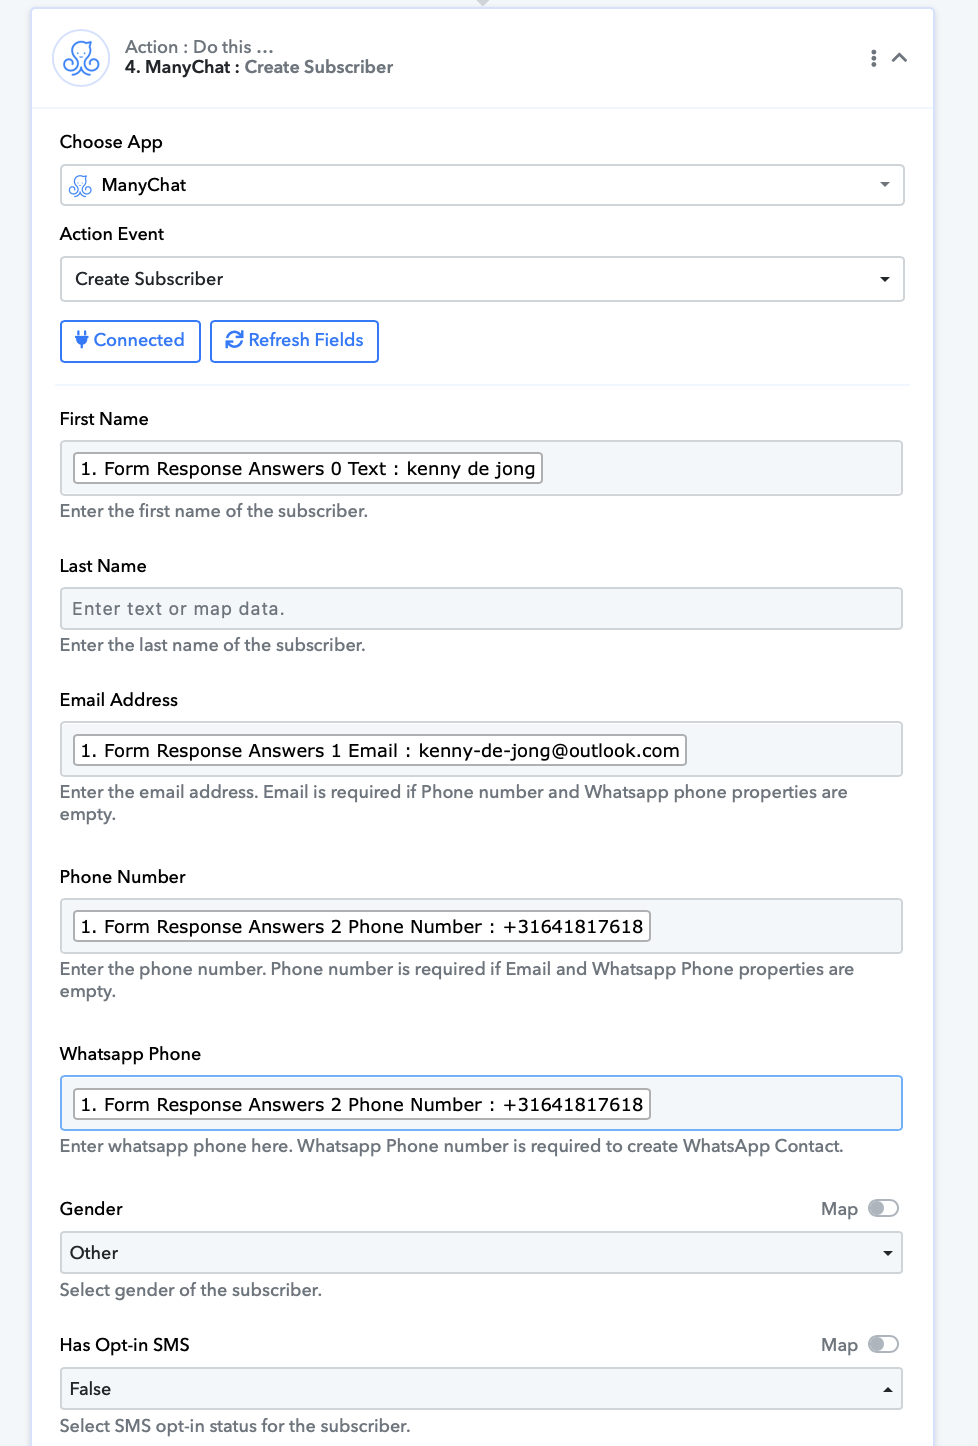
Task: Click the Phone Number field
Action: click(481, 926)
